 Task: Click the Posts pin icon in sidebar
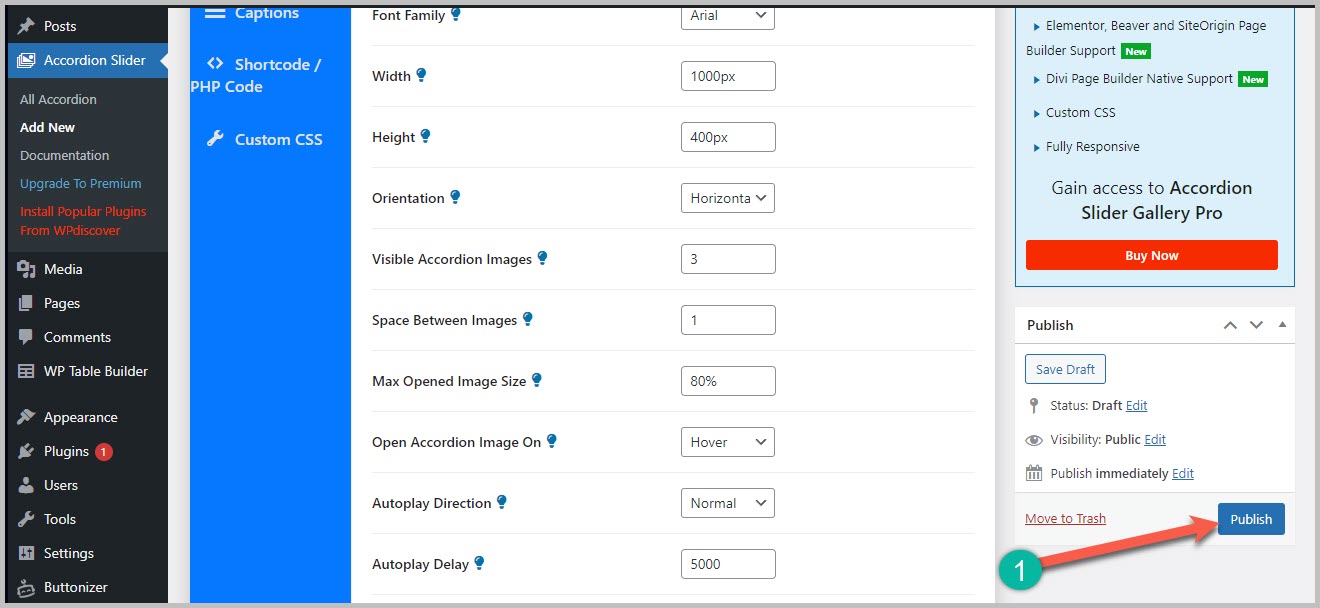[x=27, y=26]
